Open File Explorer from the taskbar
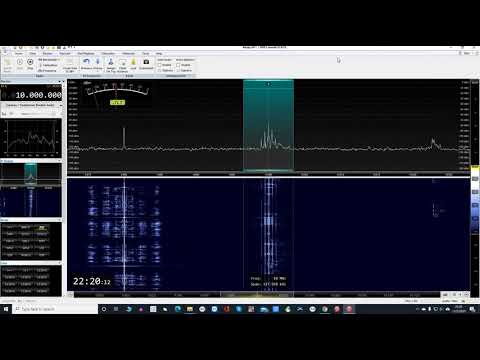The width and height of the screenshot is (480, 360). point(190,309)
